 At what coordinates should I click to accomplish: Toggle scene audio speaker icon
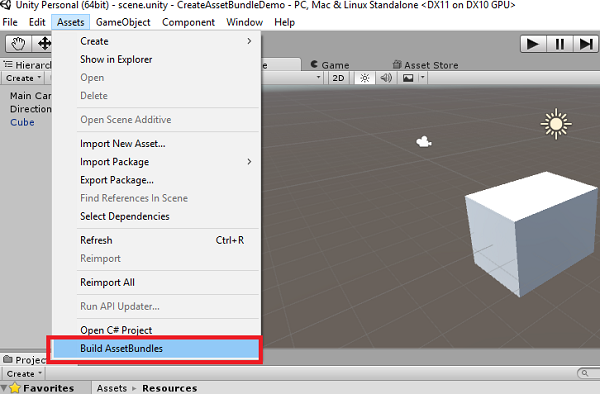click(386, 78)
